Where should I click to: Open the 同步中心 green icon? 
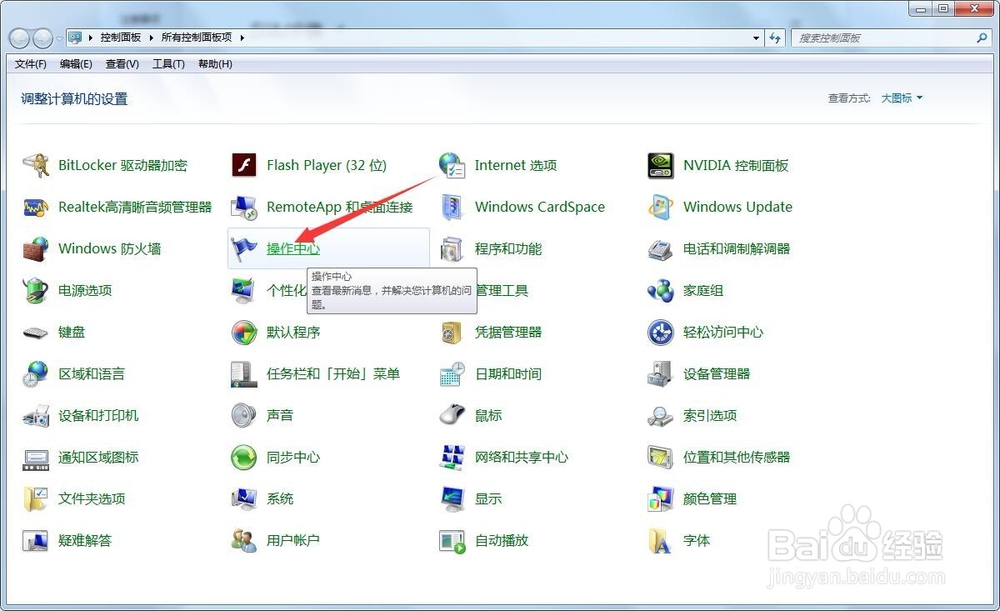(244, 457)
